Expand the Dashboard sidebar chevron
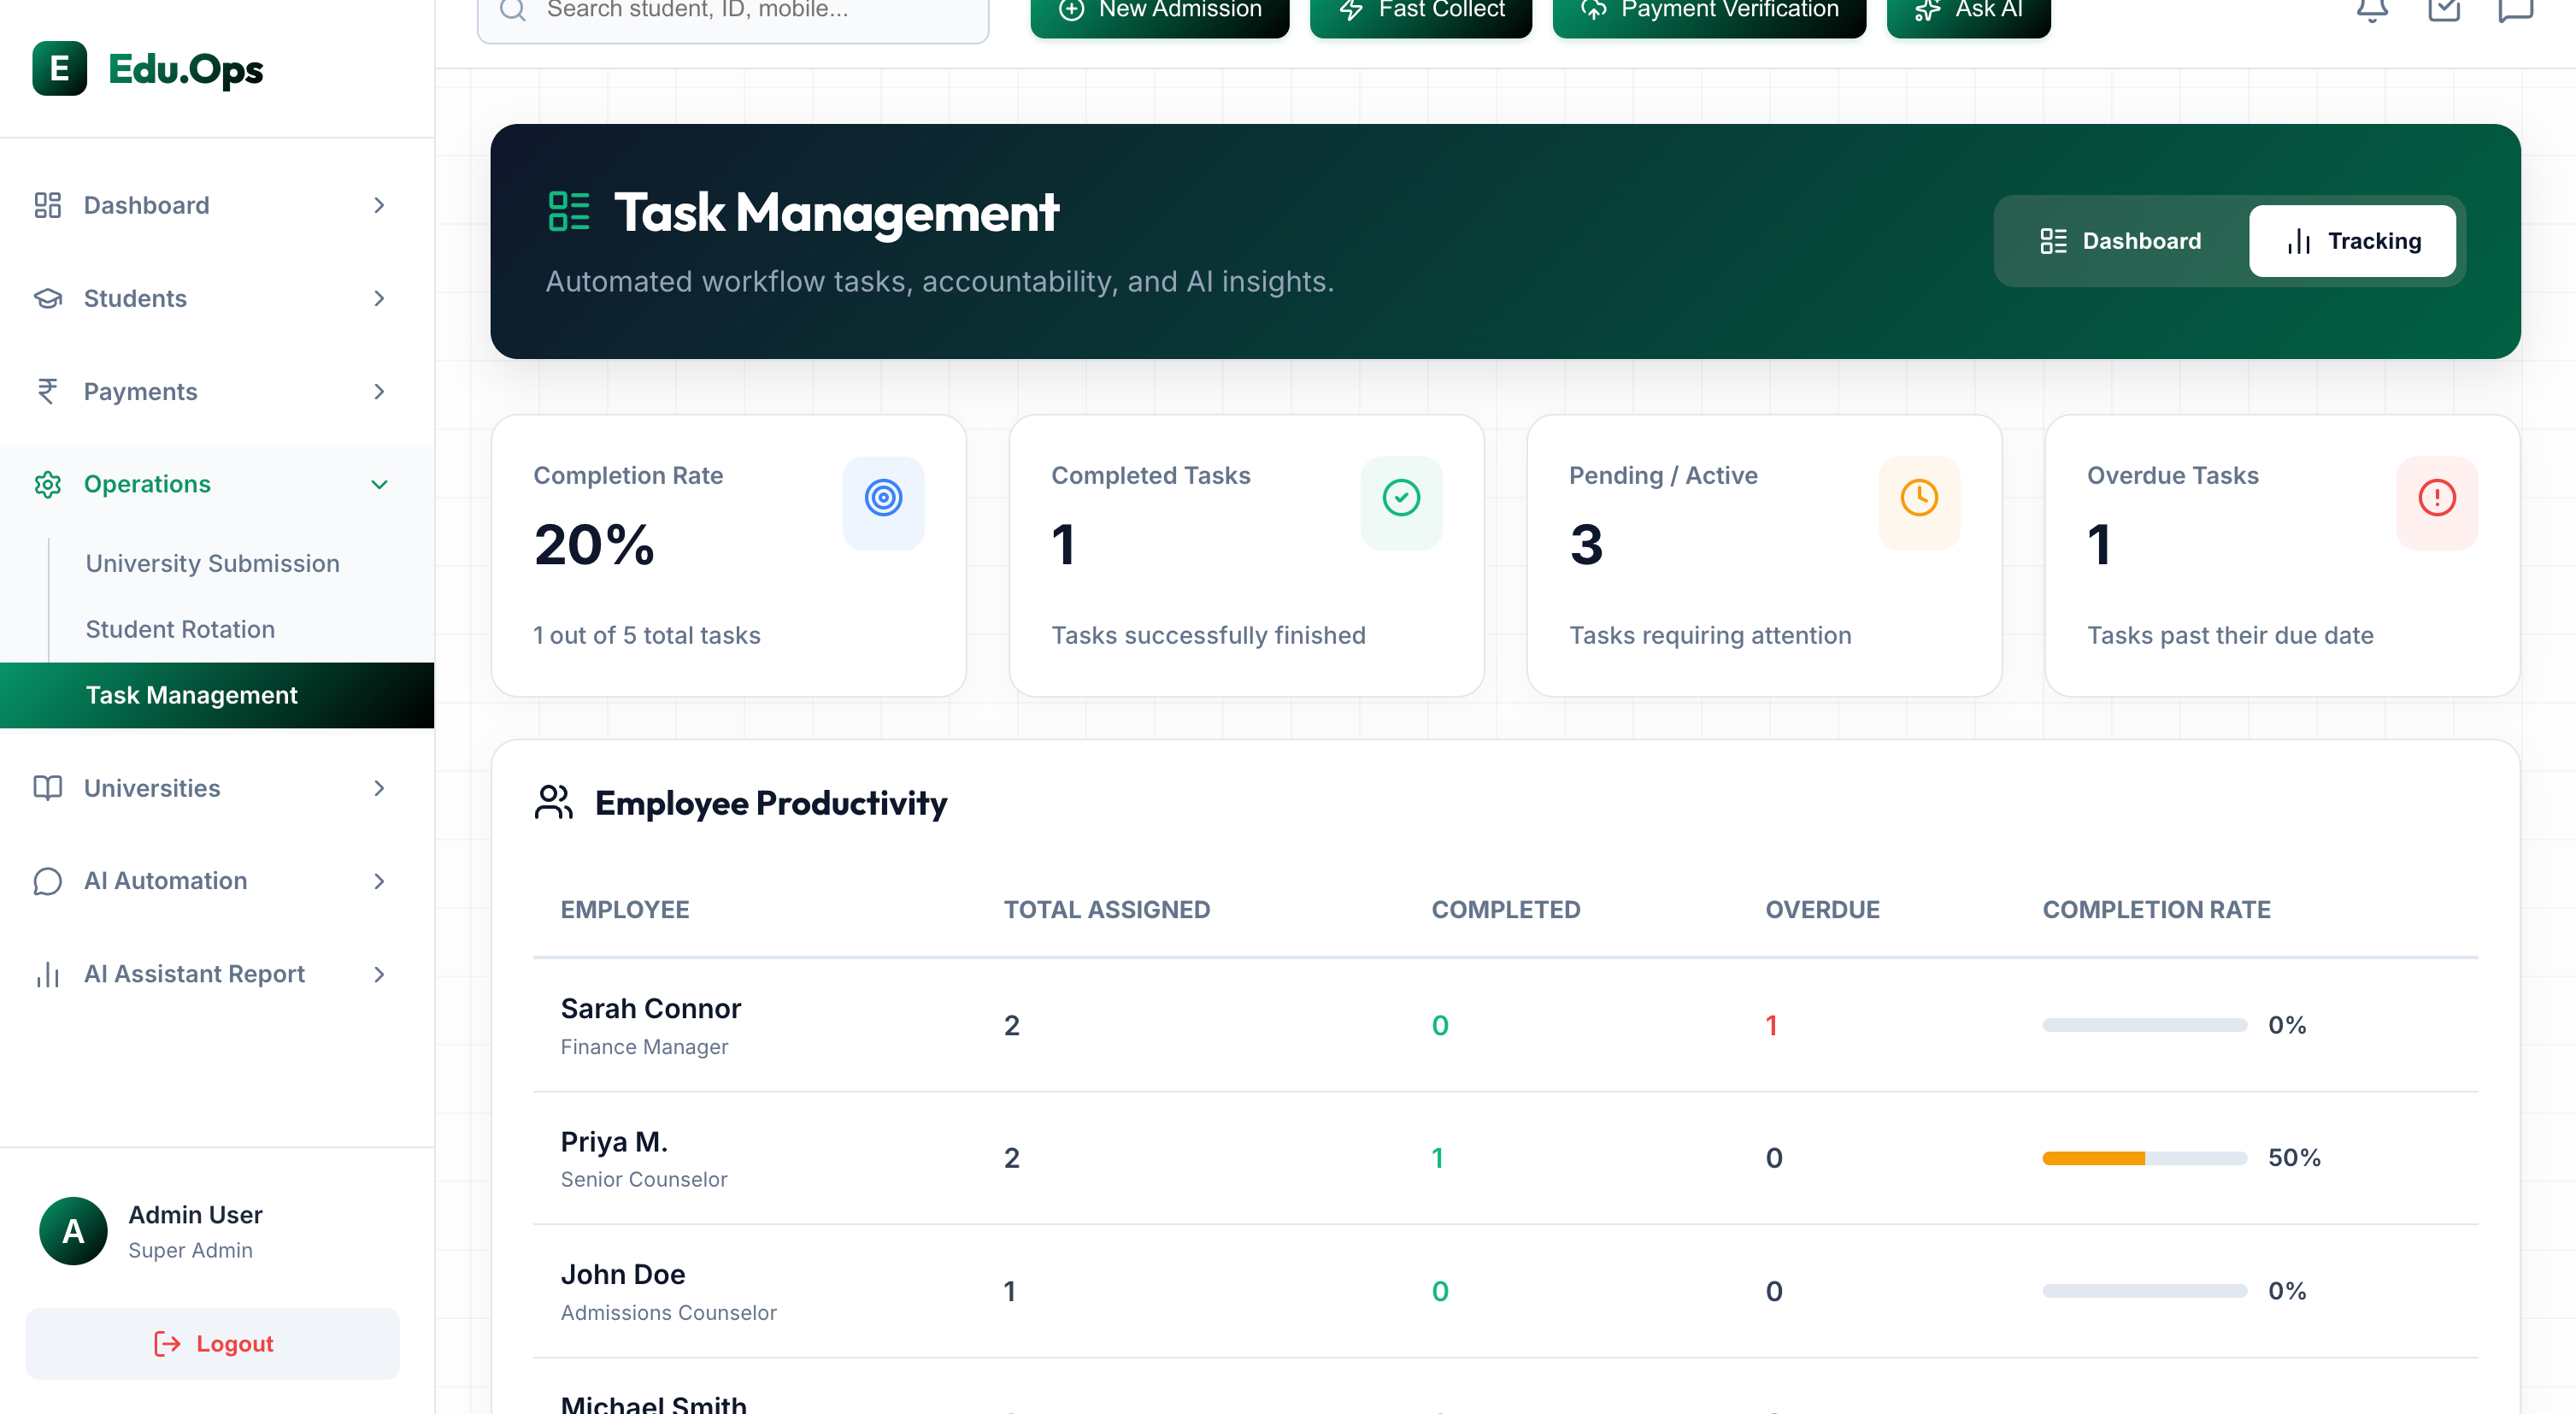2576x1414 pixels. [x=379, y=205]
